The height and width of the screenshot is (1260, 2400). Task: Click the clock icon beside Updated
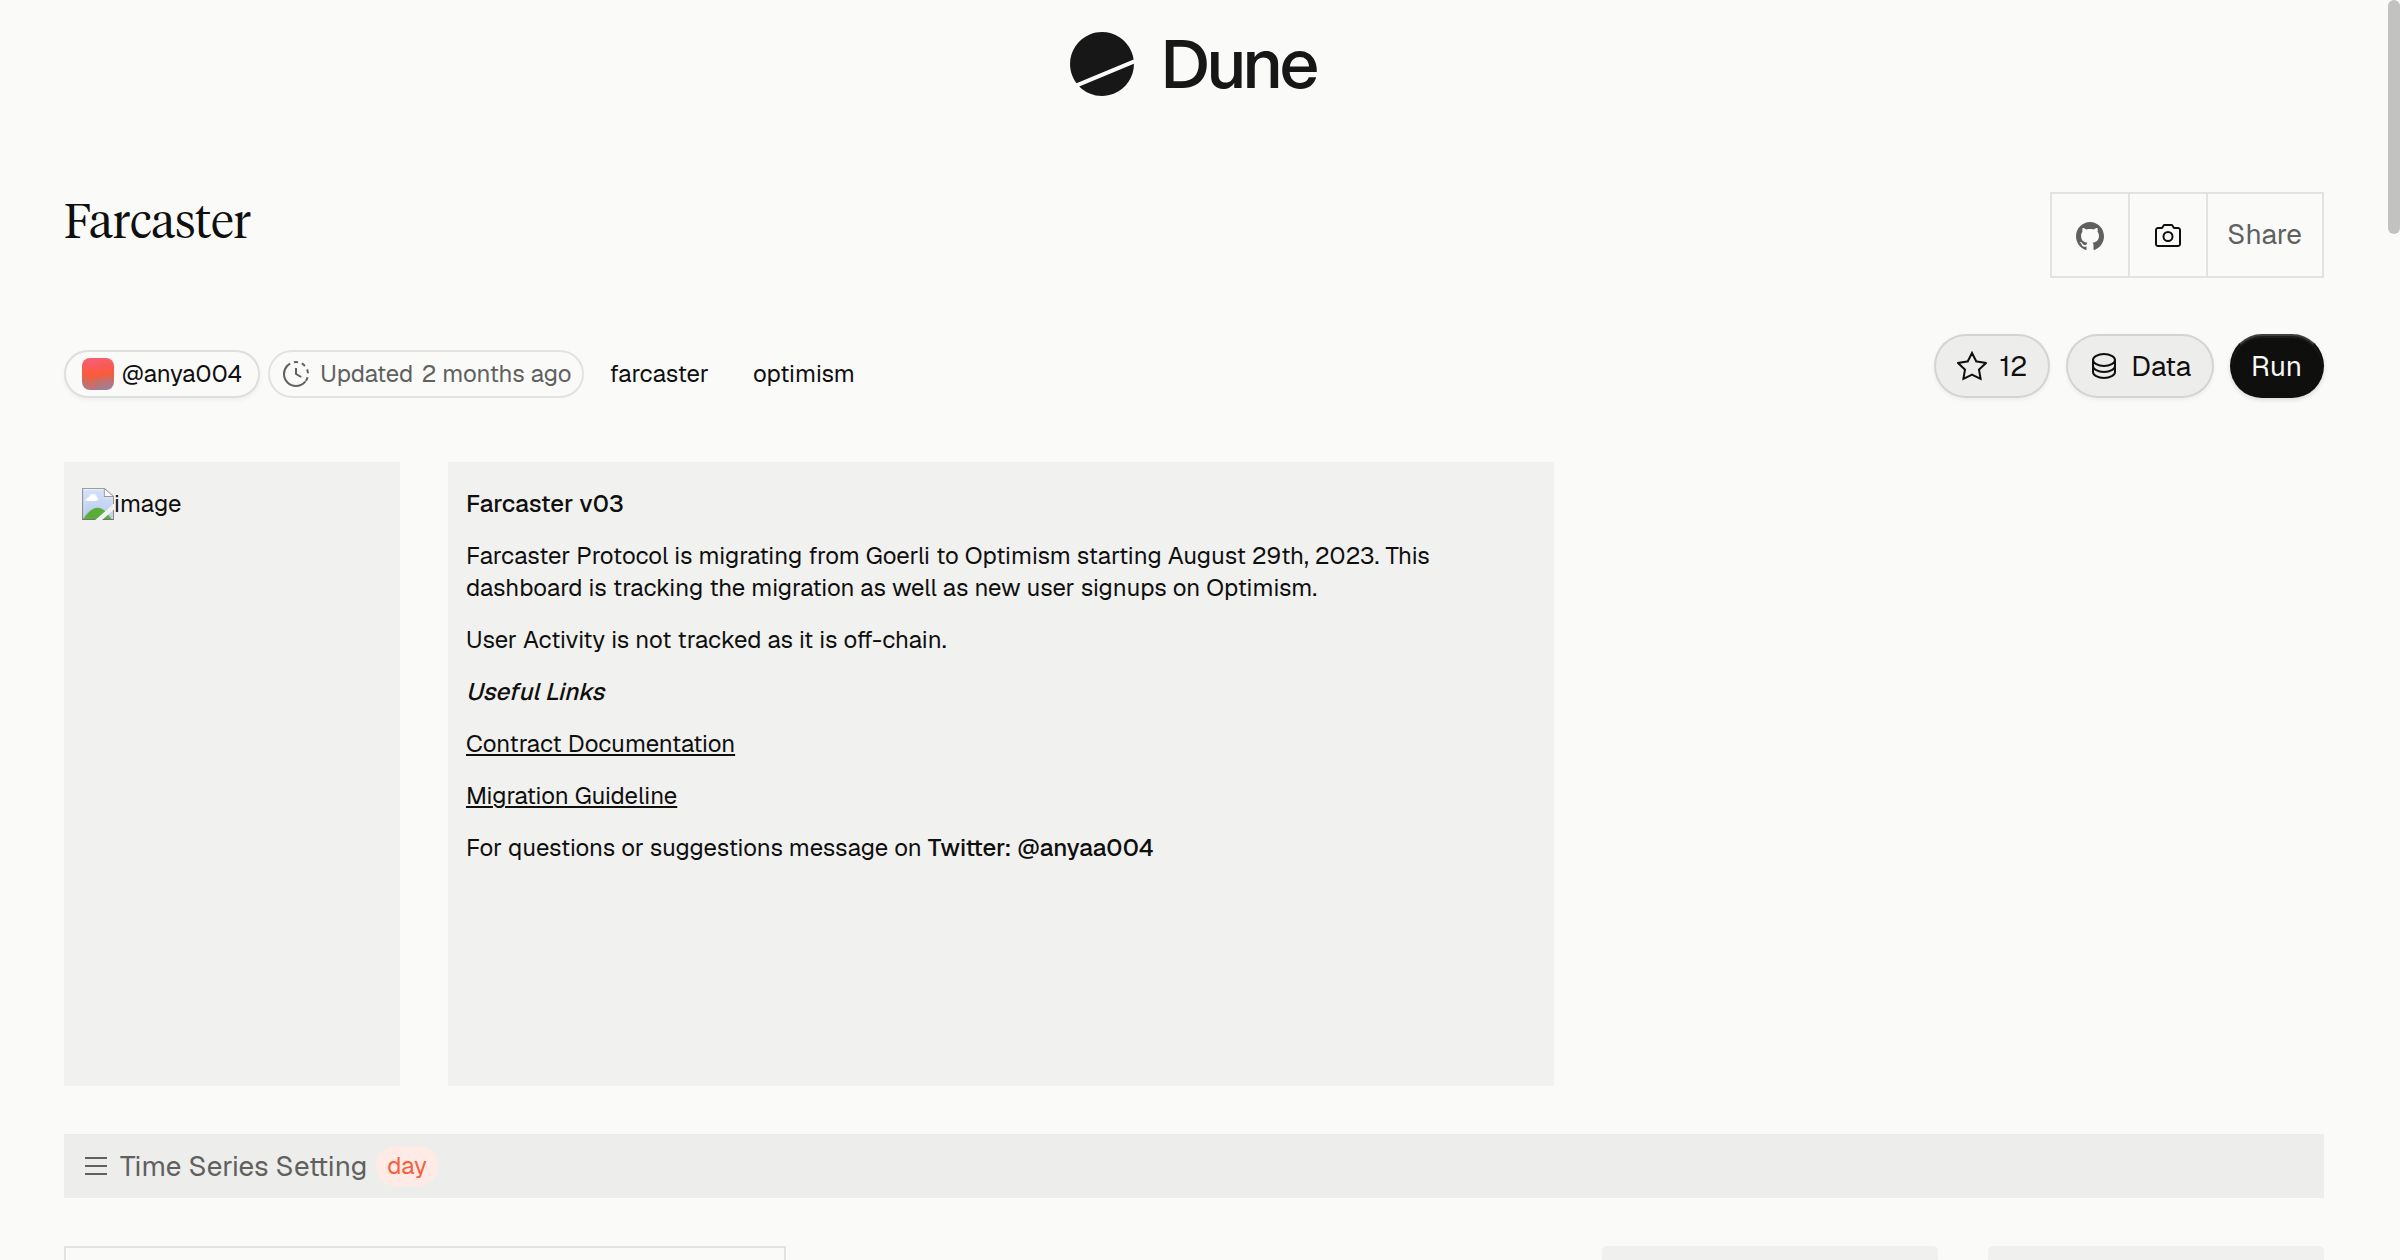click(296, 374)
